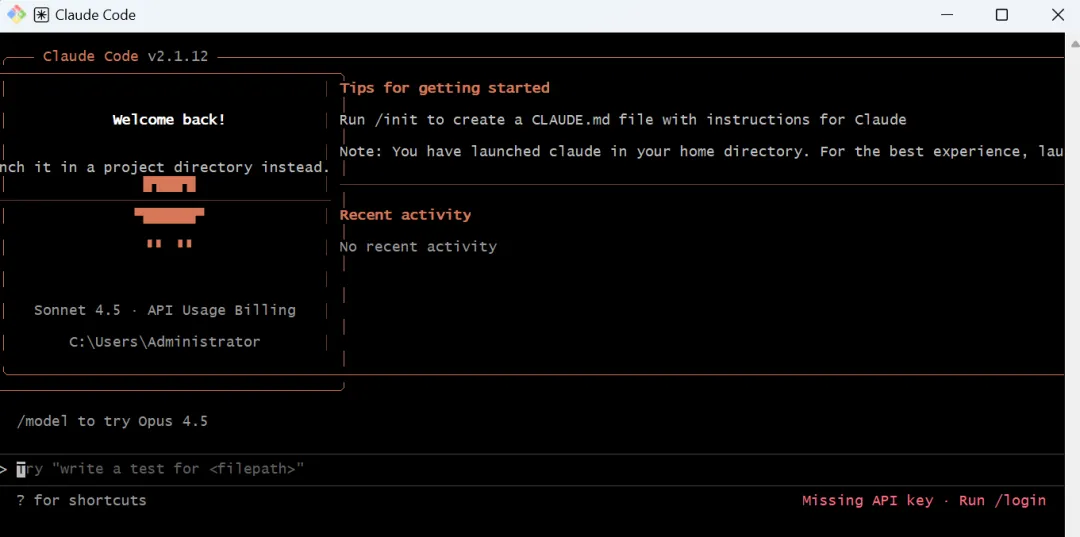Maximize the Claude Code window

tap(1002, 14)
